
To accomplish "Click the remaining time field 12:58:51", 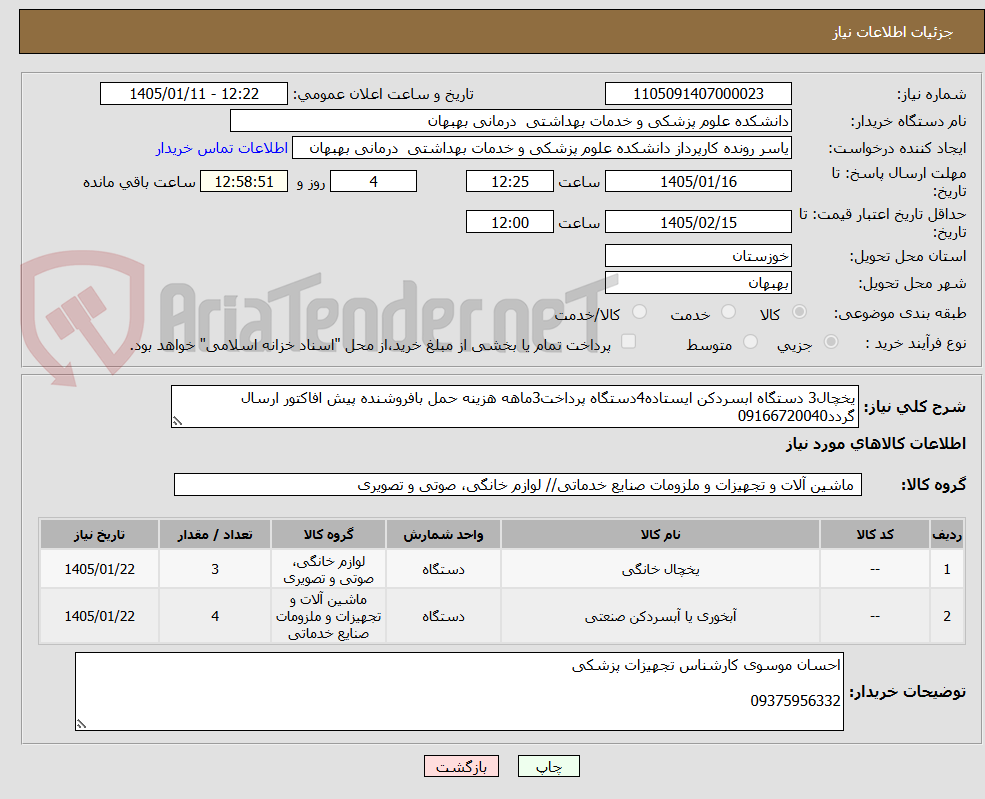I will pyautogui.click(x=244, y=182).
